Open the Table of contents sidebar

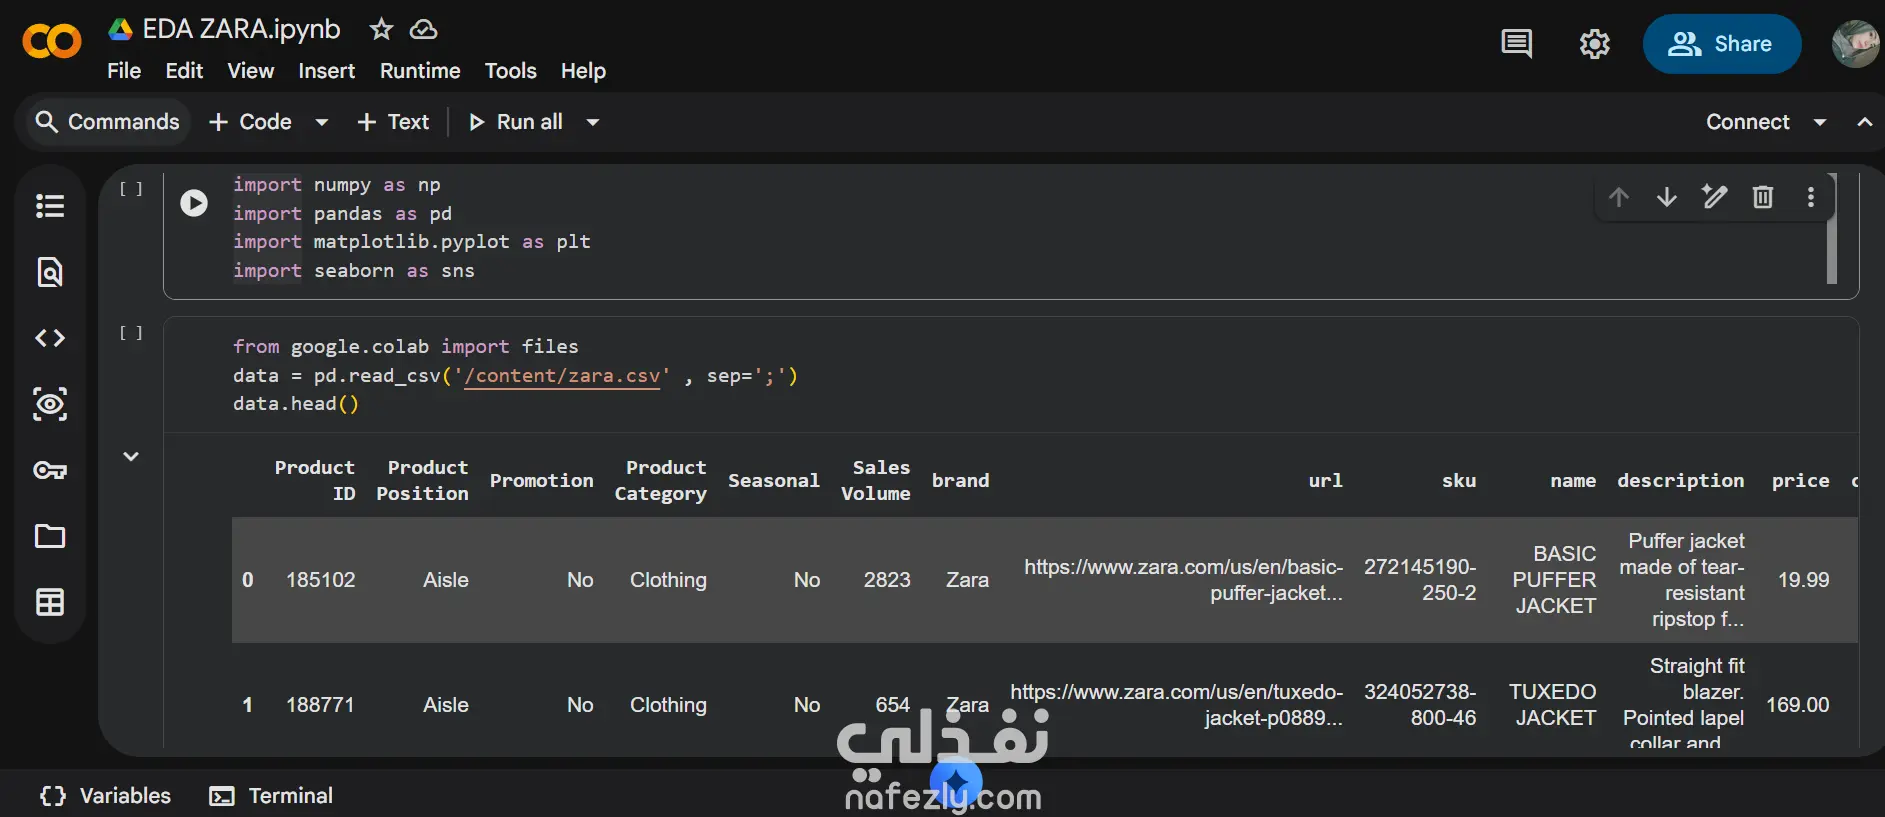point(50,206)
